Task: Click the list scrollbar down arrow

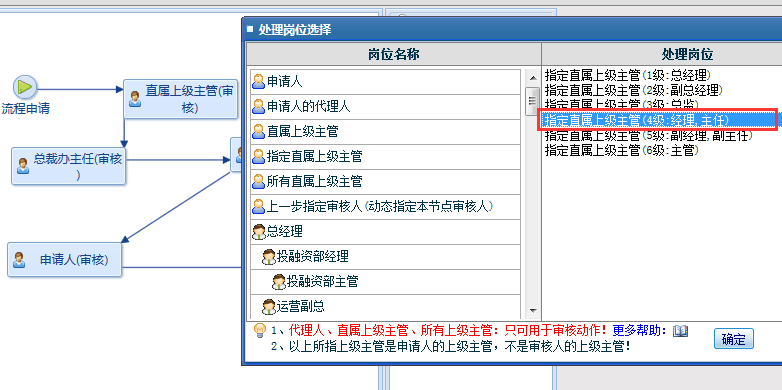Action: [x=533, y=311]
